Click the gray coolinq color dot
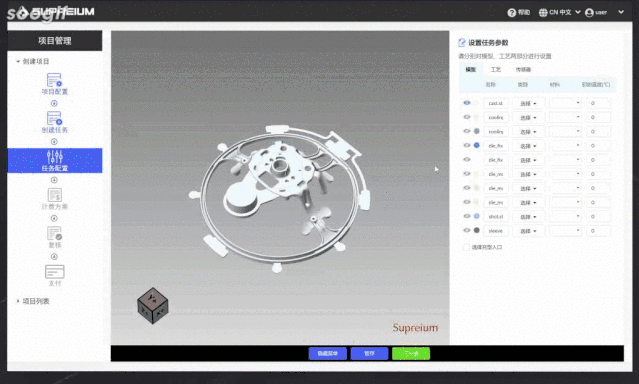 tap(476, 131)
